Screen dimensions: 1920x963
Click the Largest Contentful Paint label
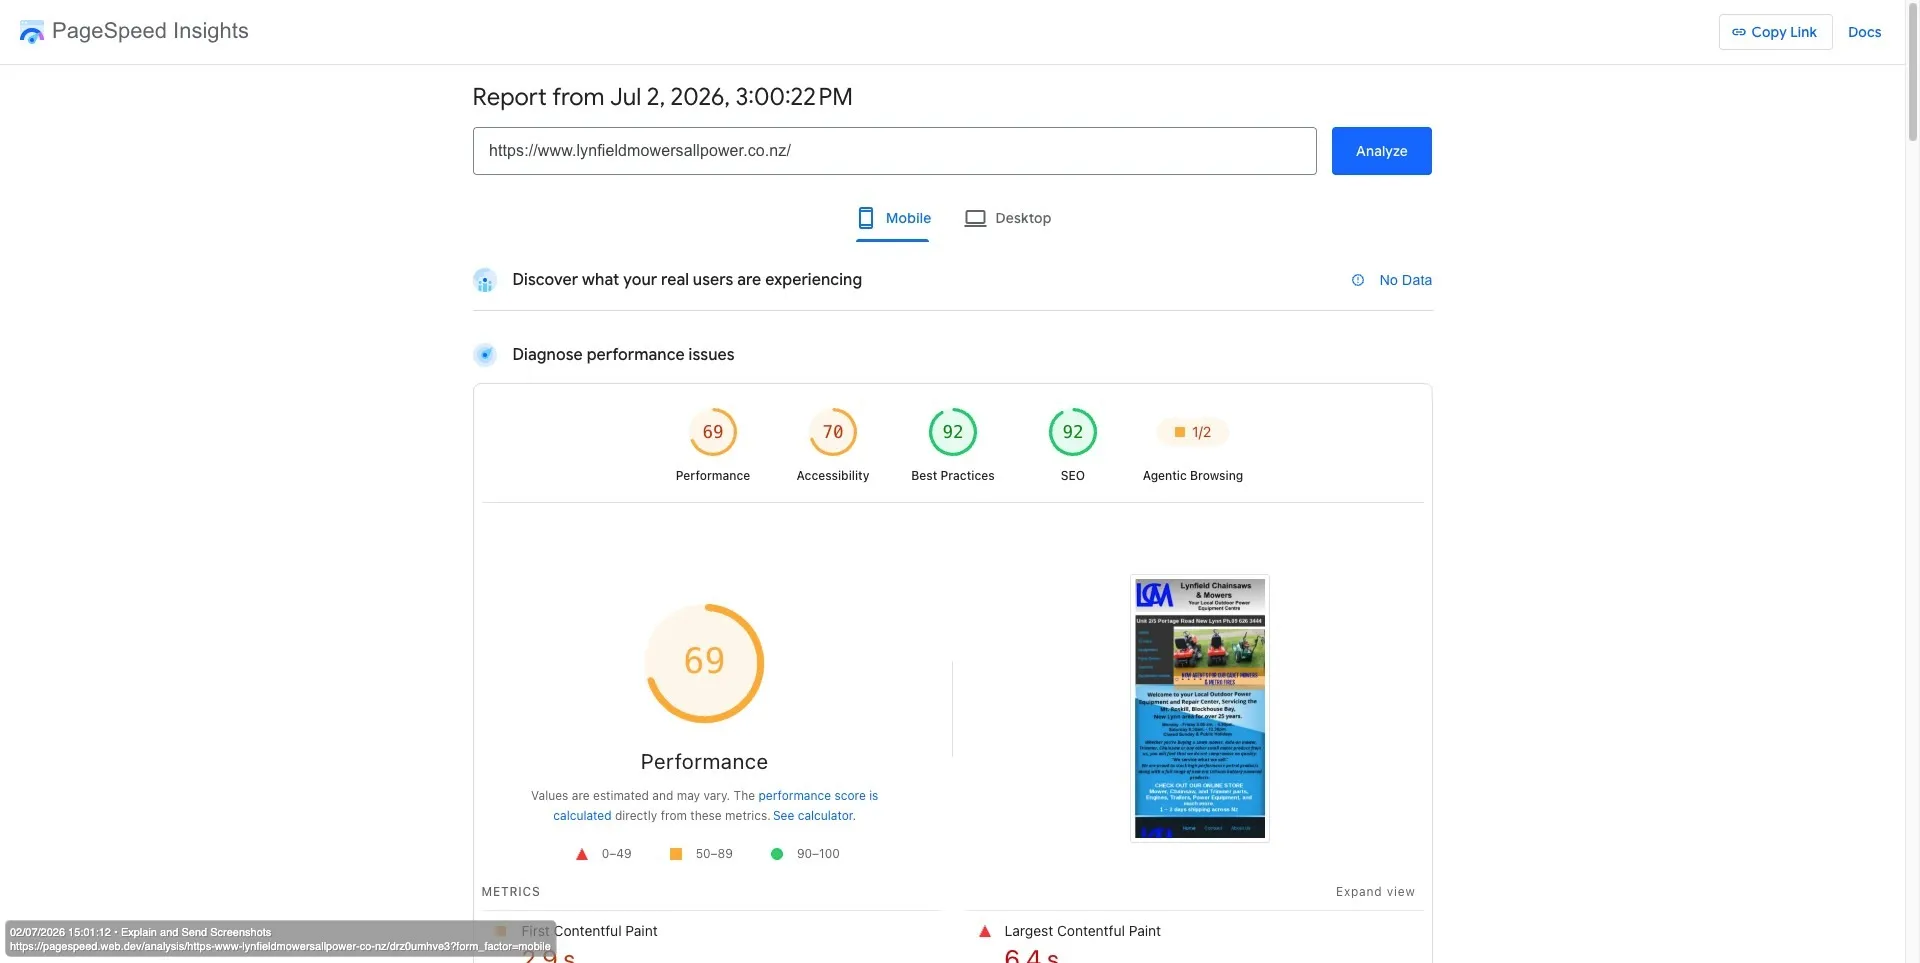click(x=1082, y=931)
